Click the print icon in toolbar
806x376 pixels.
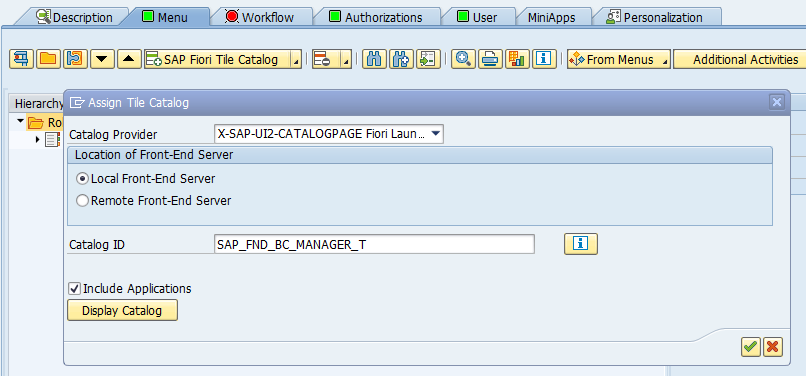click(490, 60)
